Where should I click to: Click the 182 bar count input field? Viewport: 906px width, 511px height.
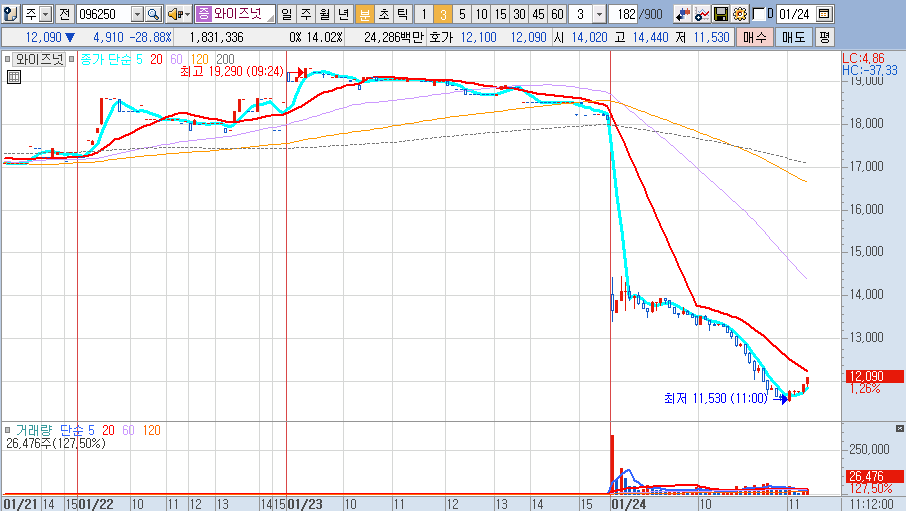[x=623, y=14]
